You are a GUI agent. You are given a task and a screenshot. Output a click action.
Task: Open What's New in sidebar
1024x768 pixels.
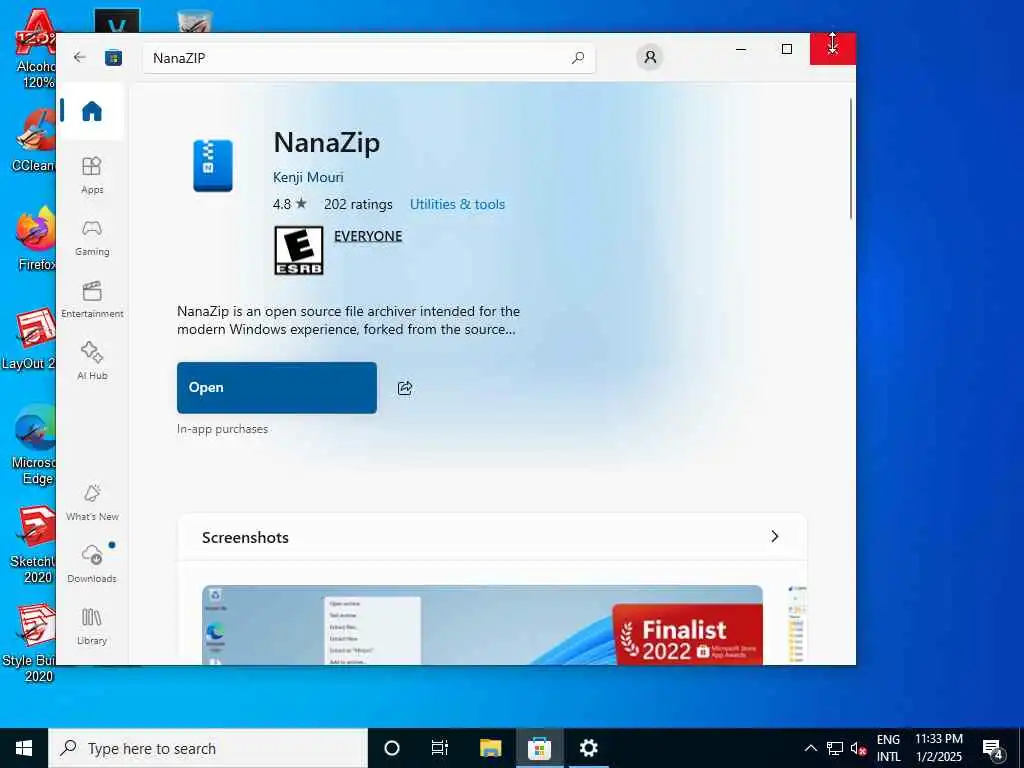(x=92, y=502)
